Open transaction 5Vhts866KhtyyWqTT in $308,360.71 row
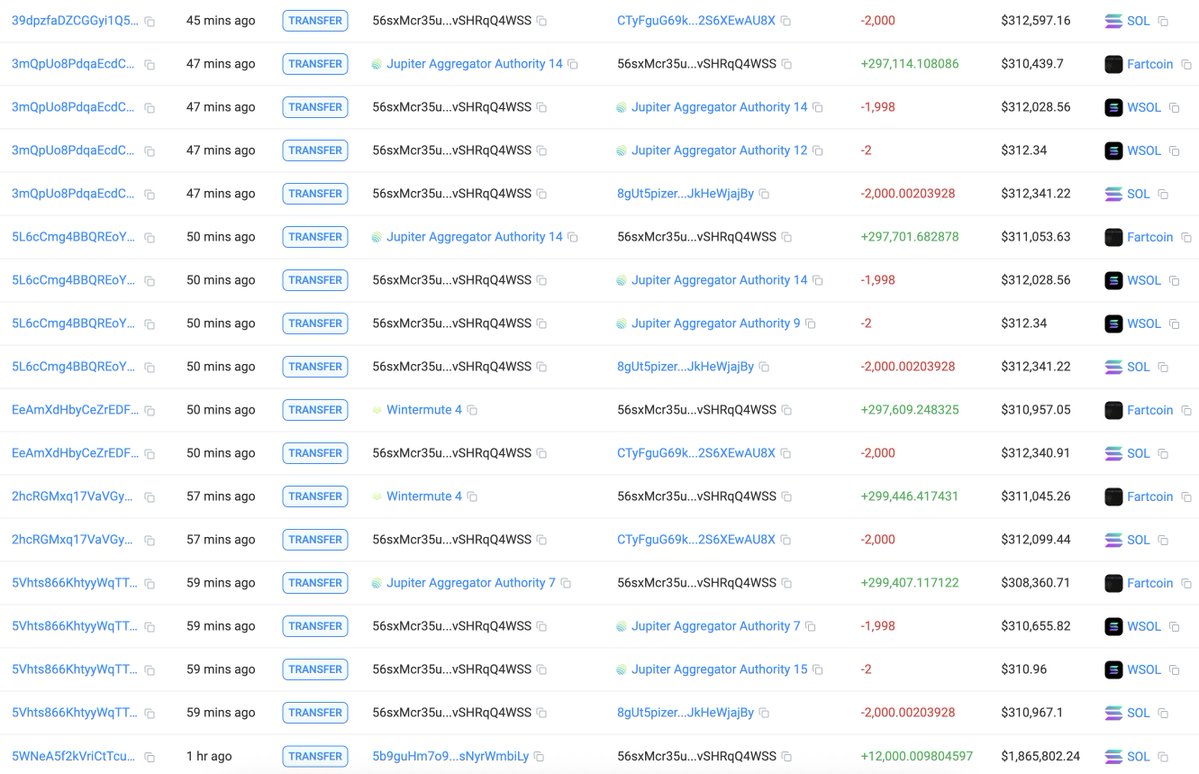The image size is (1199, 774). pos(74,582)
